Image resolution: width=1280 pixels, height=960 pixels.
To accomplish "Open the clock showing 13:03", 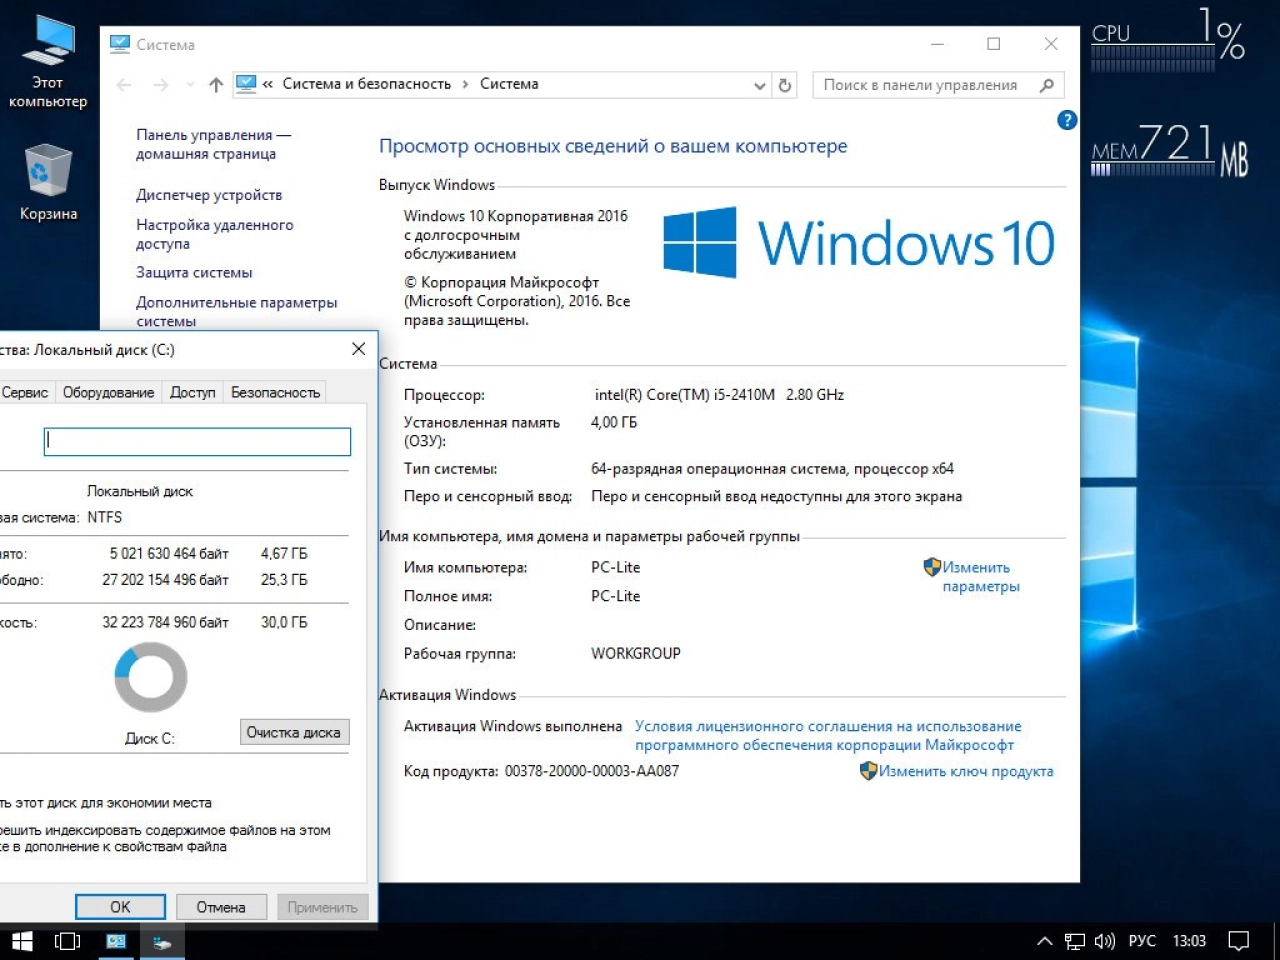I will pyautogui.click(x=1189, y=941).
